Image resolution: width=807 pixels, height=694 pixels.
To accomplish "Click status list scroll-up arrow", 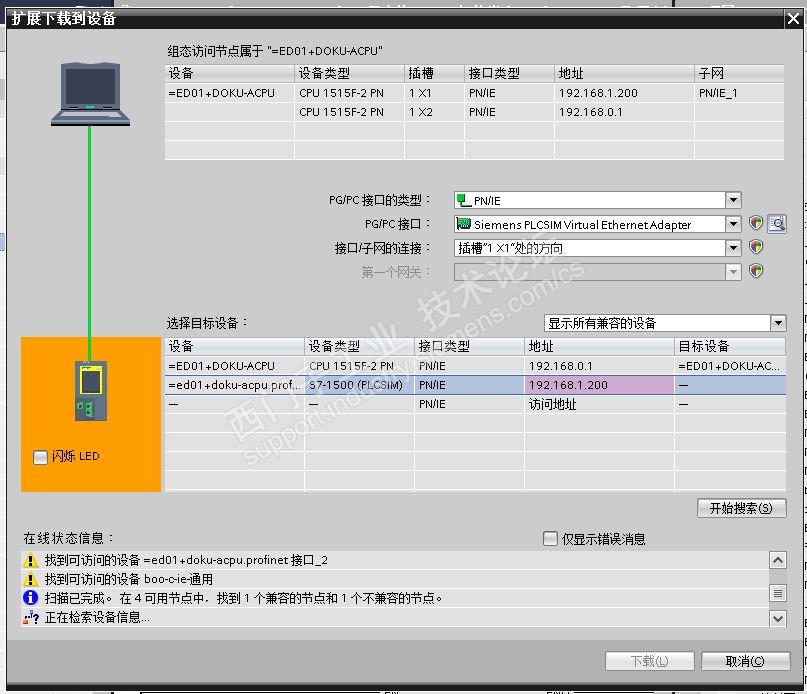I will (778, 560).
